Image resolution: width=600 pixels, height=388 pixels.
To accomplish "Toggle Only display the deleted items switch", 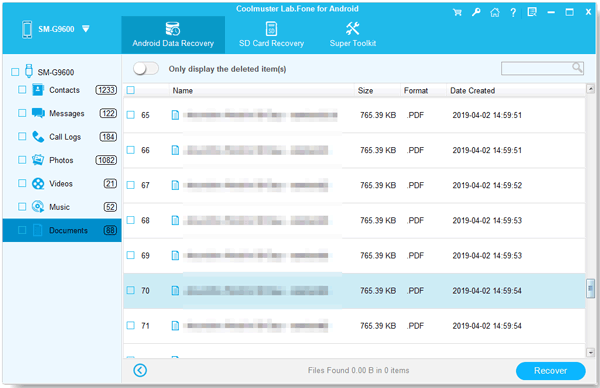I will pyautogui.click(x=146, y=69).
